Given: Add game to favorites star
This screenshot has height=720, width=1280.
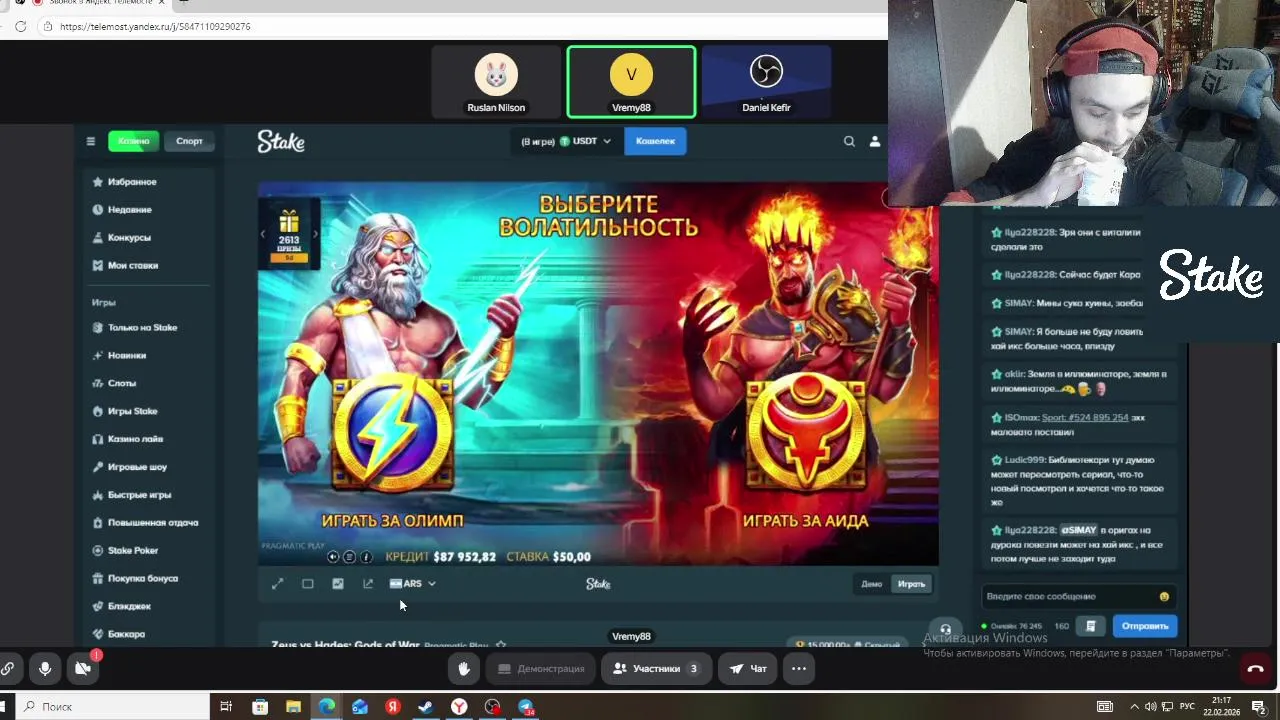Looking at the screenshot, I should [502, 645].
